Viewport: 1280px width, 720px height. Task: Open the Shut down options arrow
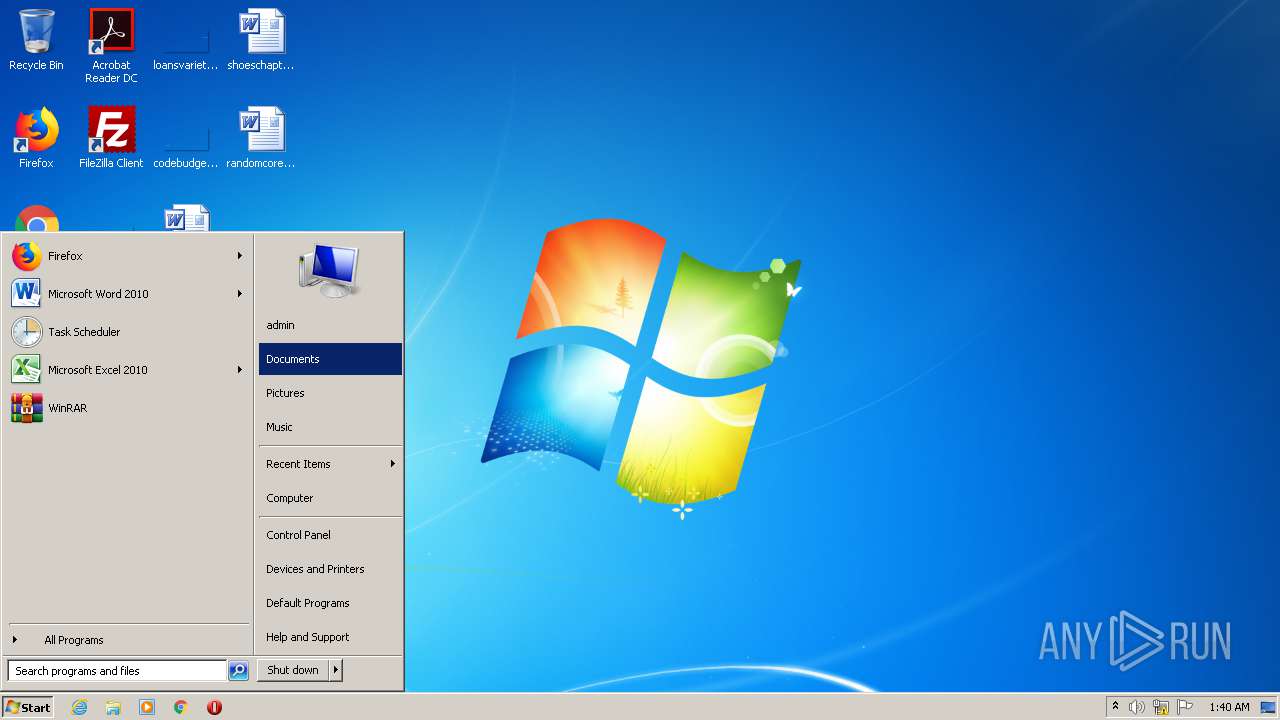(336, 671)
